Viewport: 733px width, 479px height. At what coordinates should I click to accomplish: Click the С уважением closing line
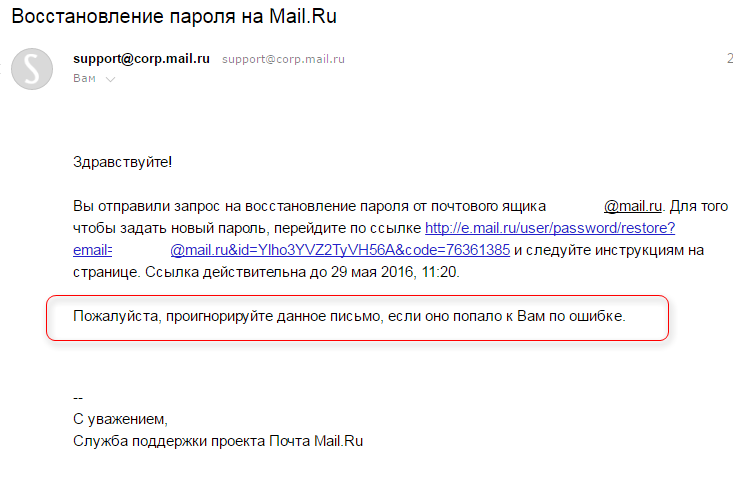120,419
